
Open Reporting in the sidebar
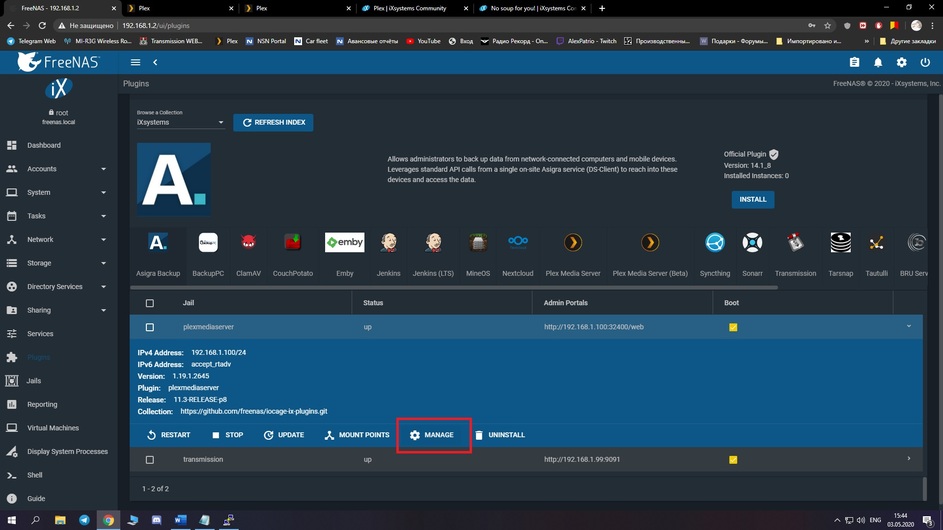tap(58, 404)
